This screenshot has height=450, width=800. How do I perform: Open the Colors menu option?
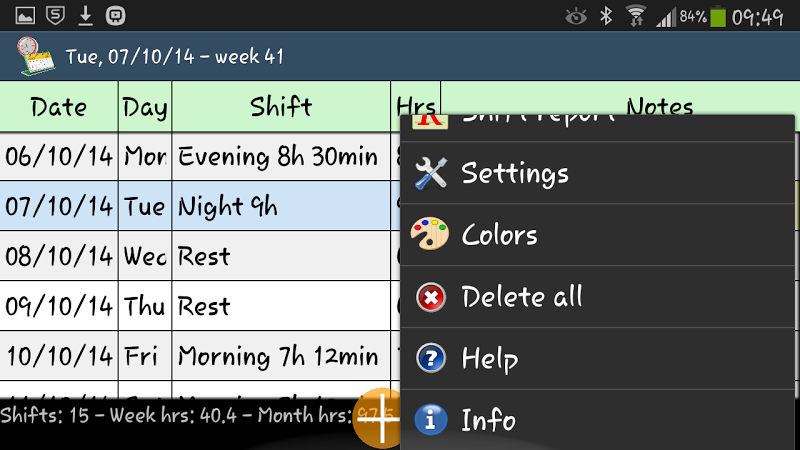[597, 235]
